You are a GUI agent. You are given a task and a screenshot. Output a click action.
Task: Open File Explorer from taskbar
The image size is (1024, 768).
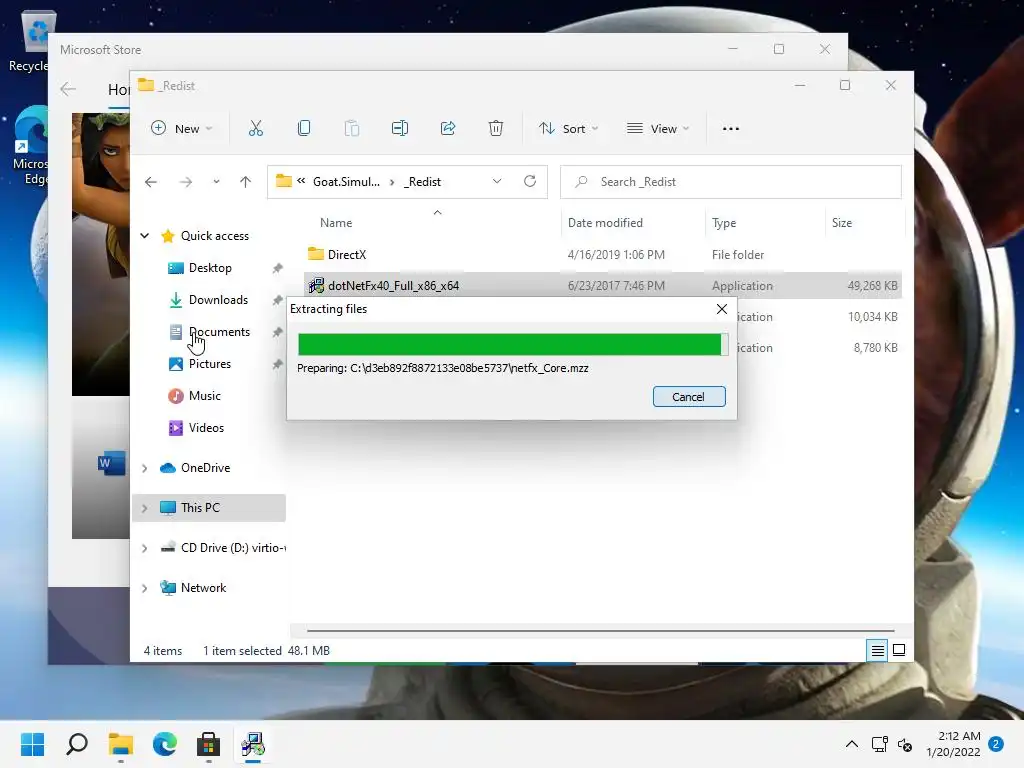tap(121, 744)
